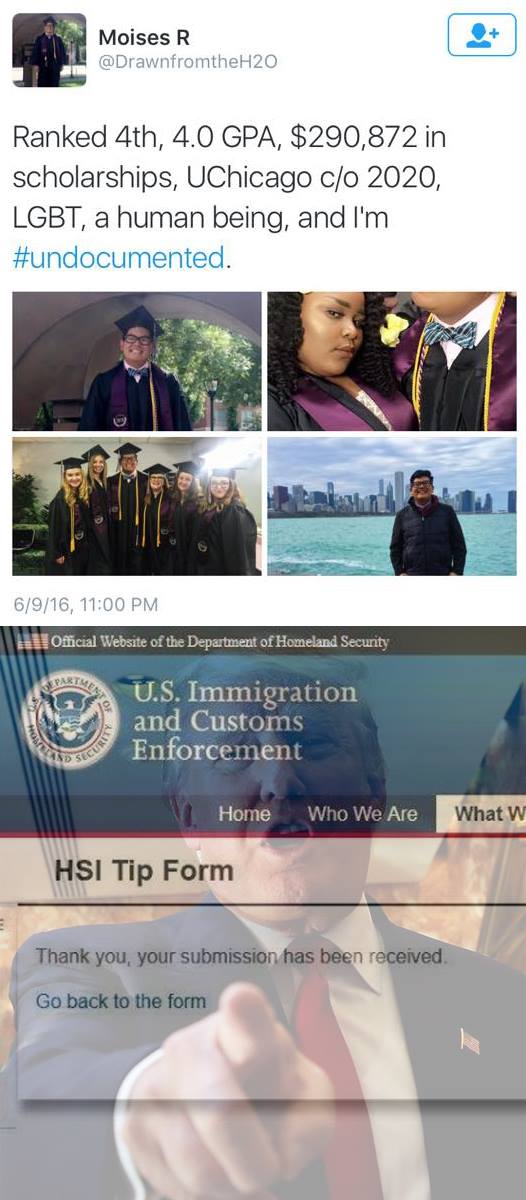Click the Official Website of Homeland Security text

(219, 642)
